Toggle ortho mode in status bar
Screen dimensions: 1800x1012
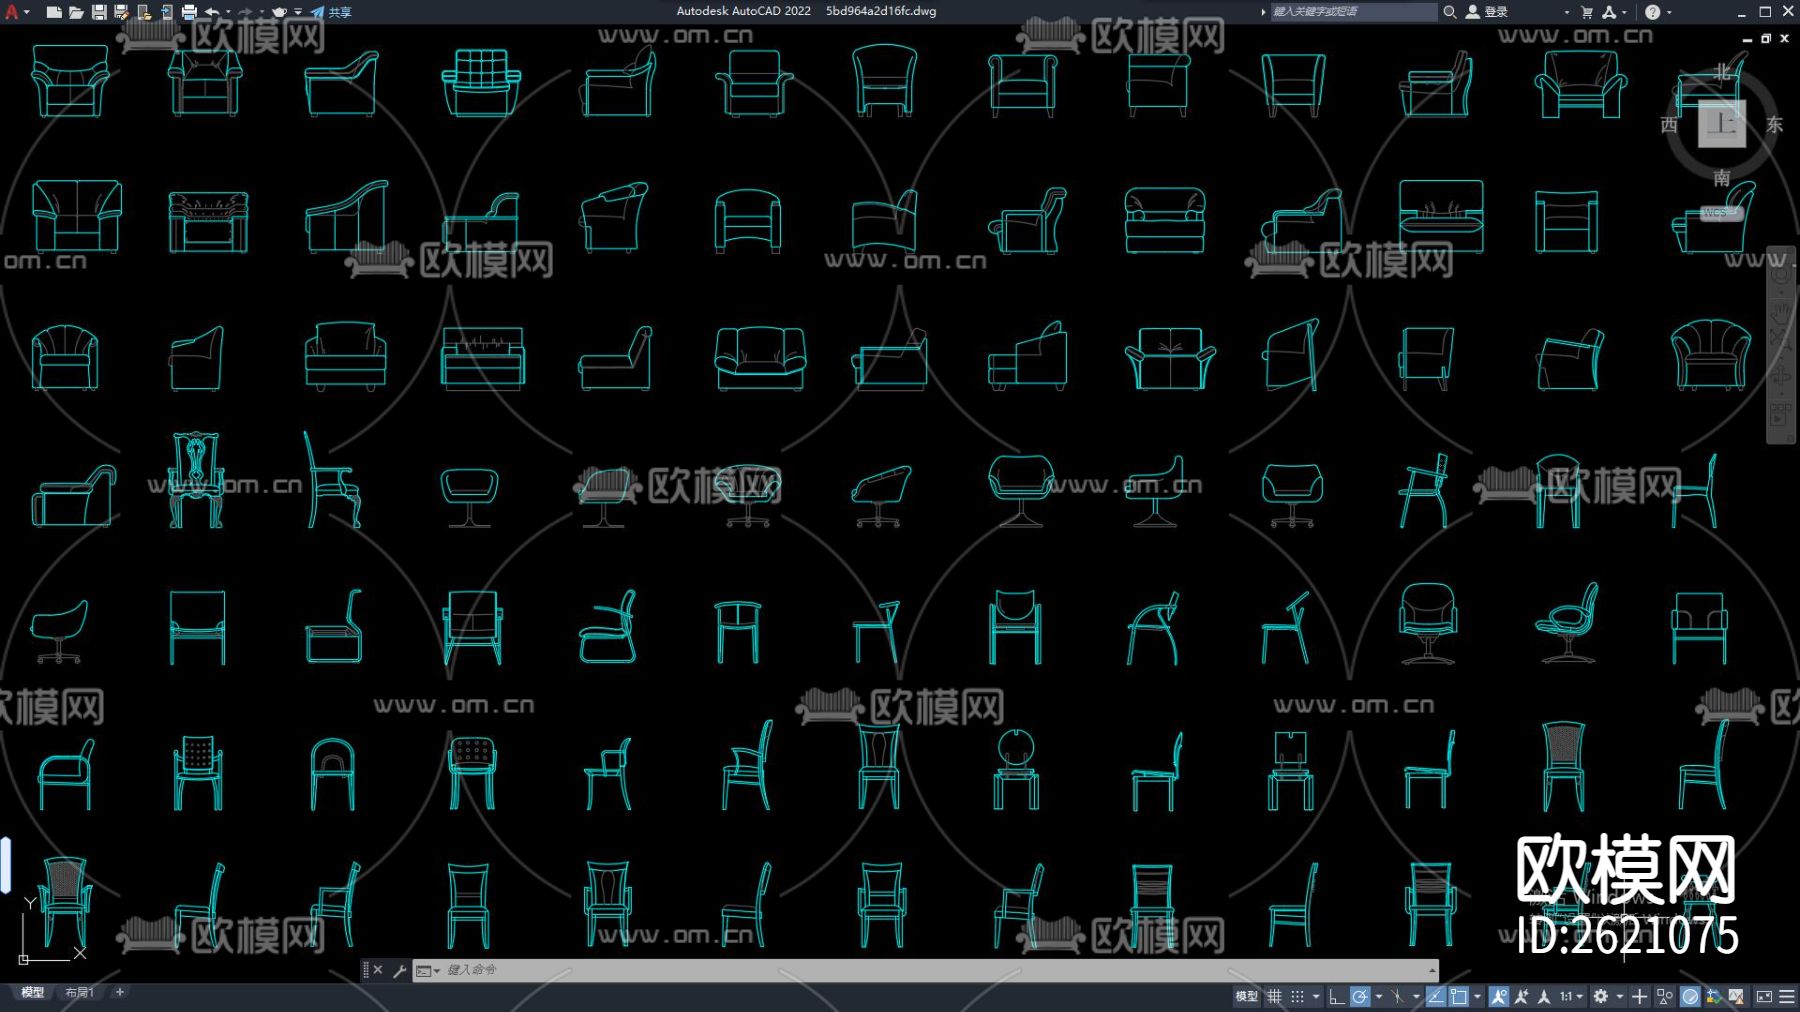pyautogui.click(x=1336, y=996)
